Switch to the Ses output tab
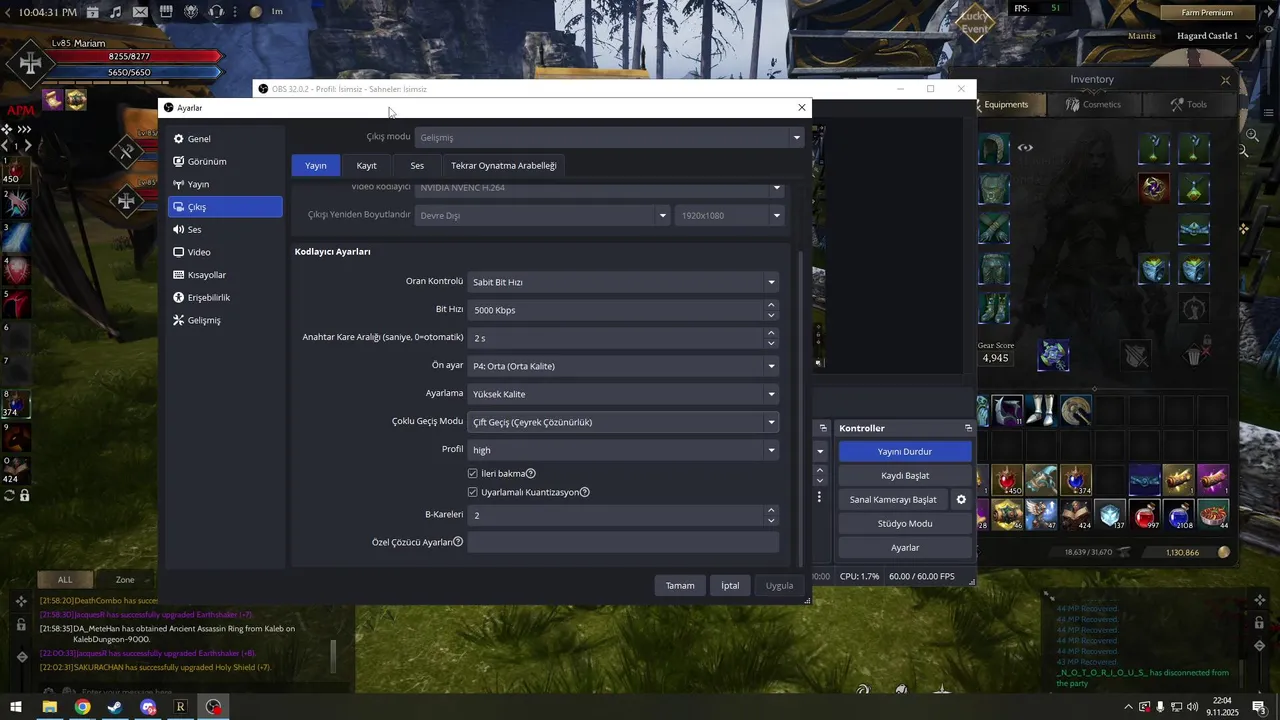The width and height of the screenshot is (1280, 720). (x=417, y=165)
